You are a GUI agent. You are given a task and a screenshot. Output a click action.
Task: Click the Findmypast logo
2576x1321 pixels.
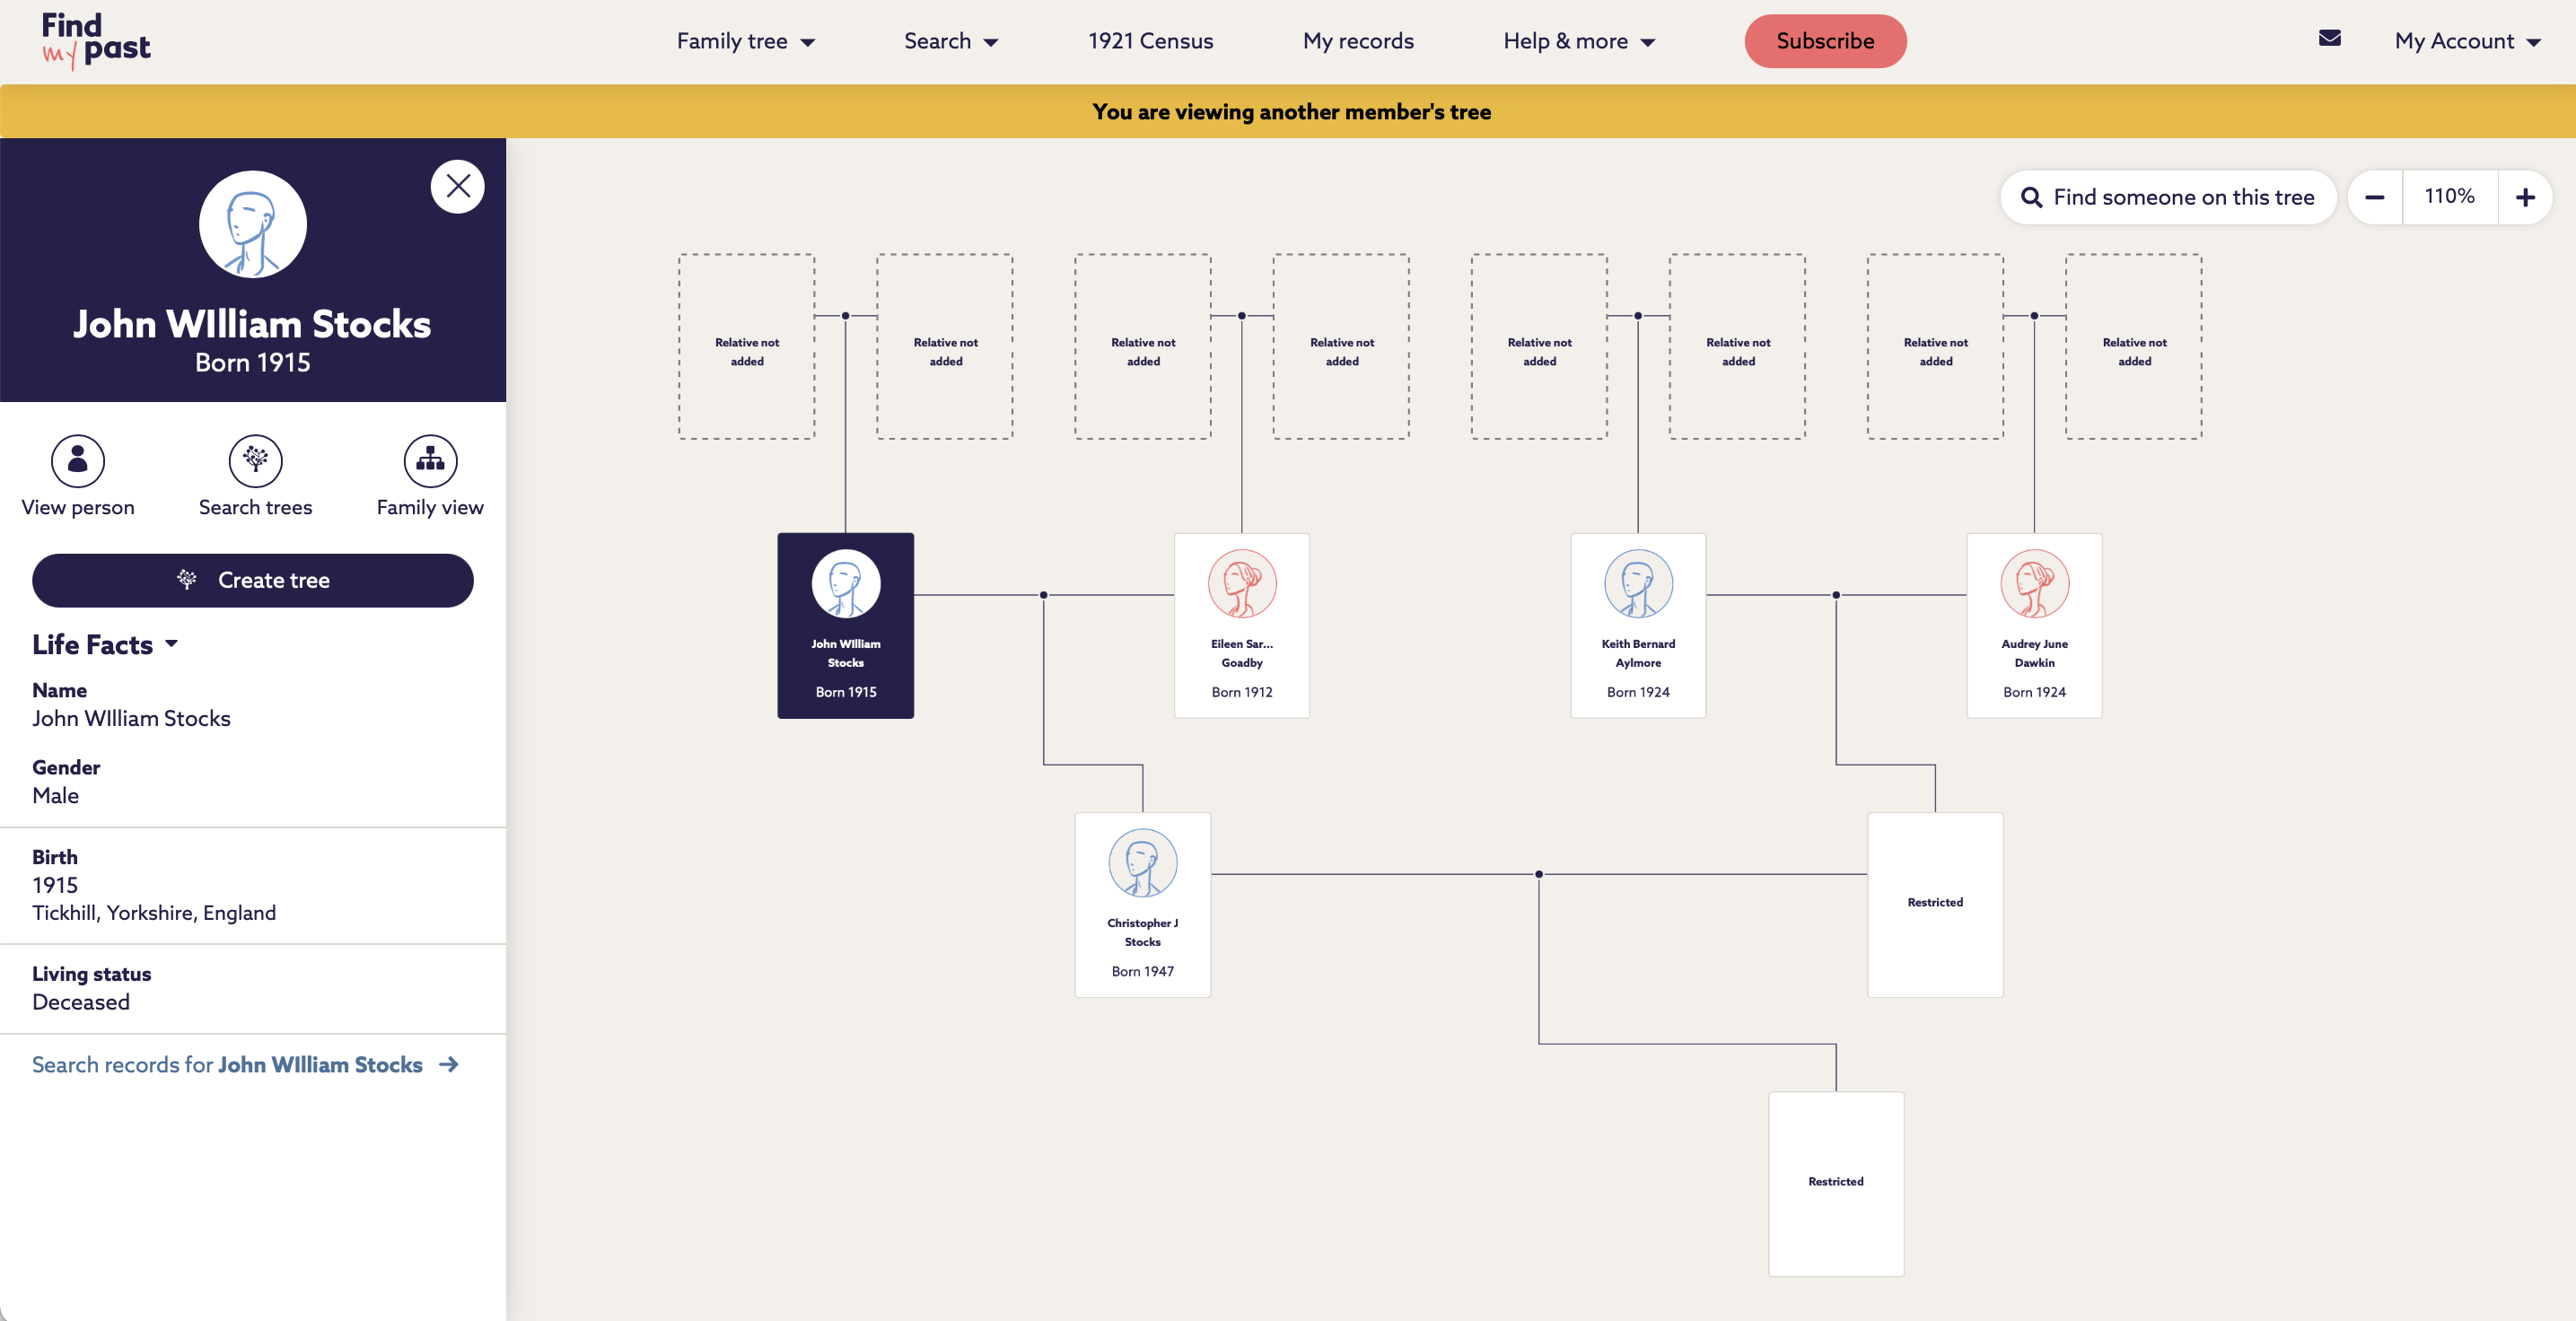pos(95,41)
